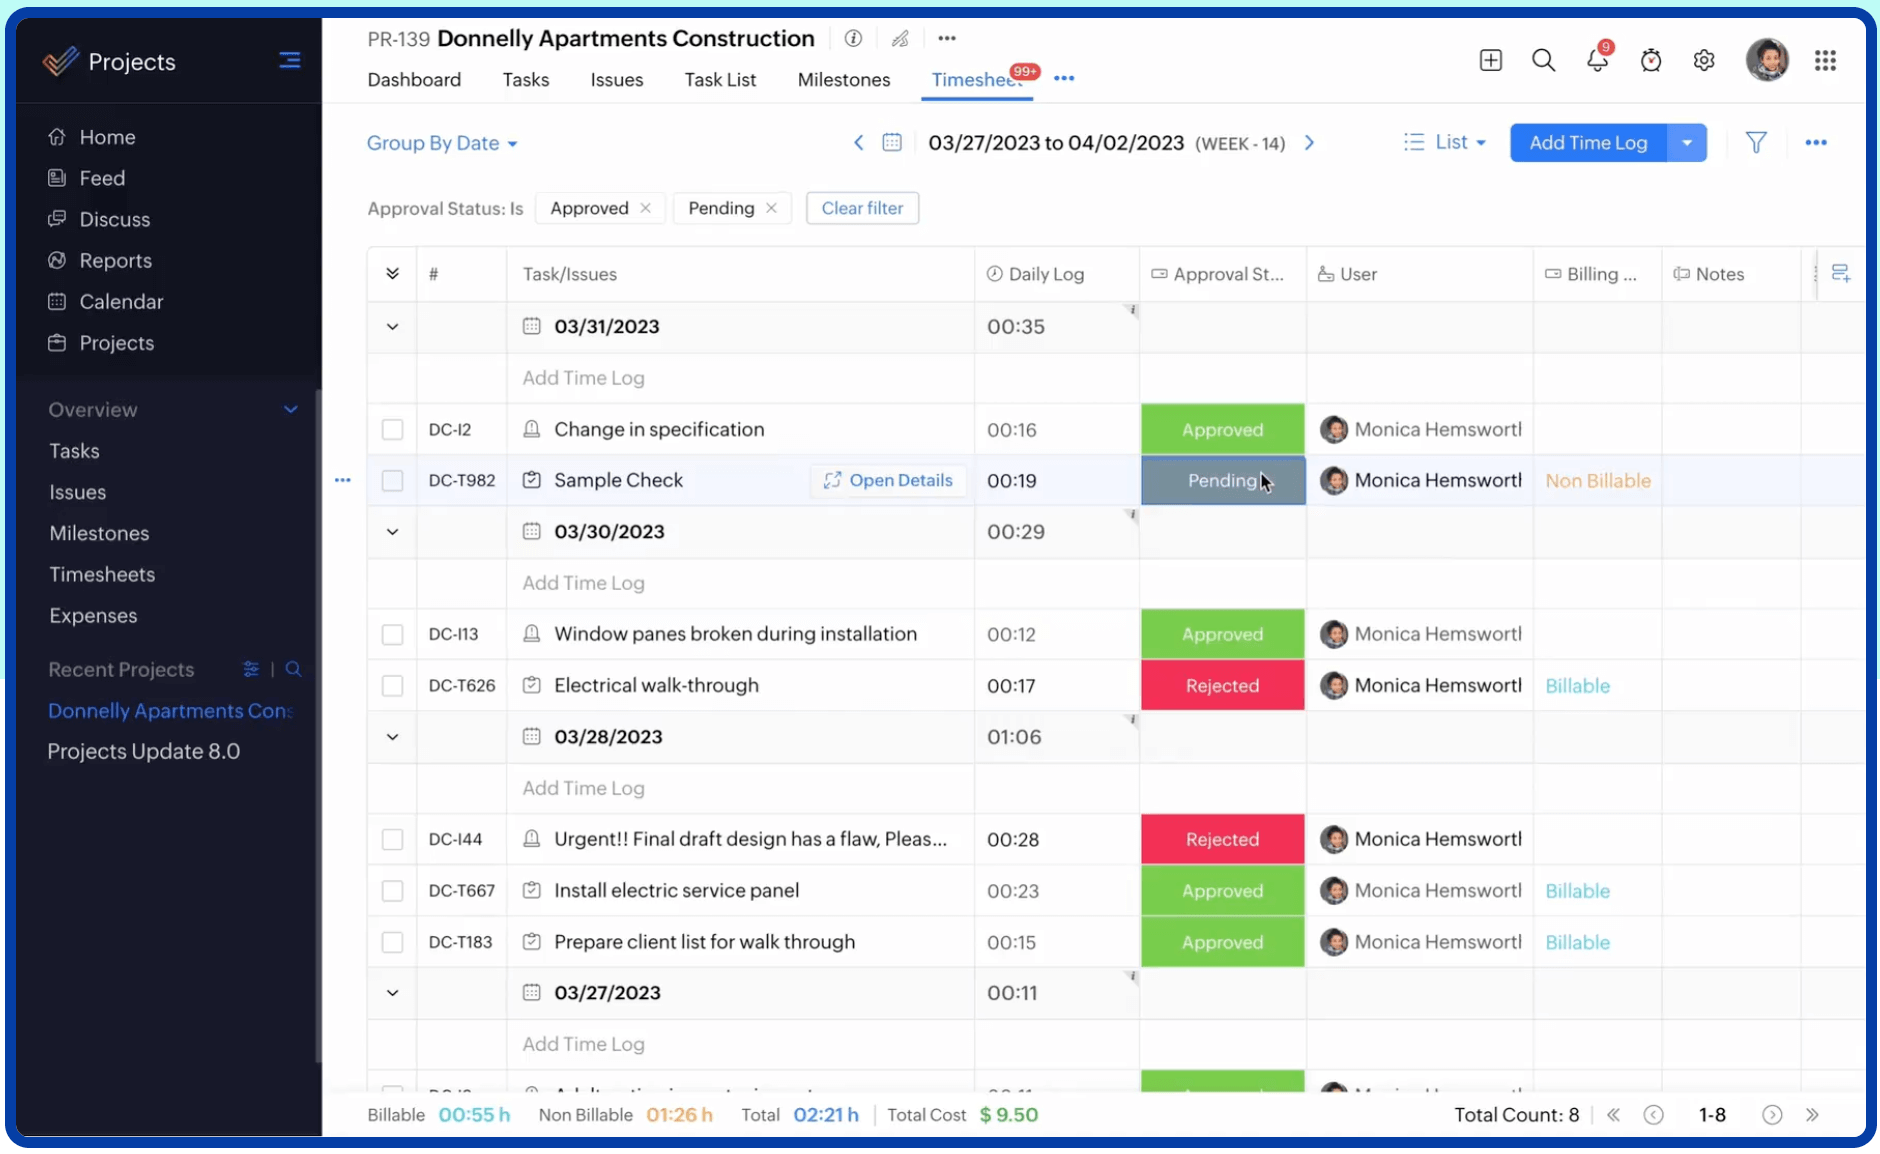Click the Add Time Log button

click(1587, 143)
